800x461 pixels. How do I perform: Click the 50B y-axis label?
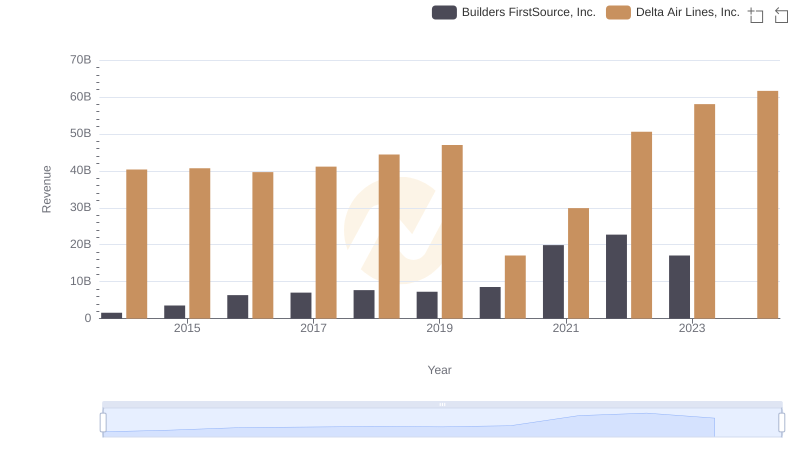point(81,133)
